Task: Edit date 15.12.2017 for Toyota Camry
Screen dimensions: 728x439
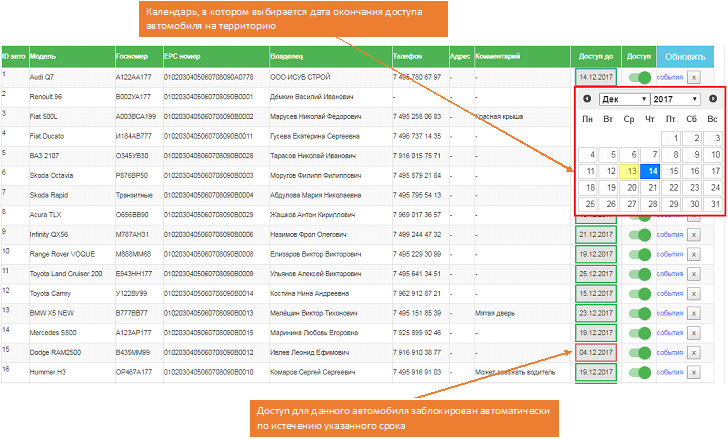Action: [596, 293]
